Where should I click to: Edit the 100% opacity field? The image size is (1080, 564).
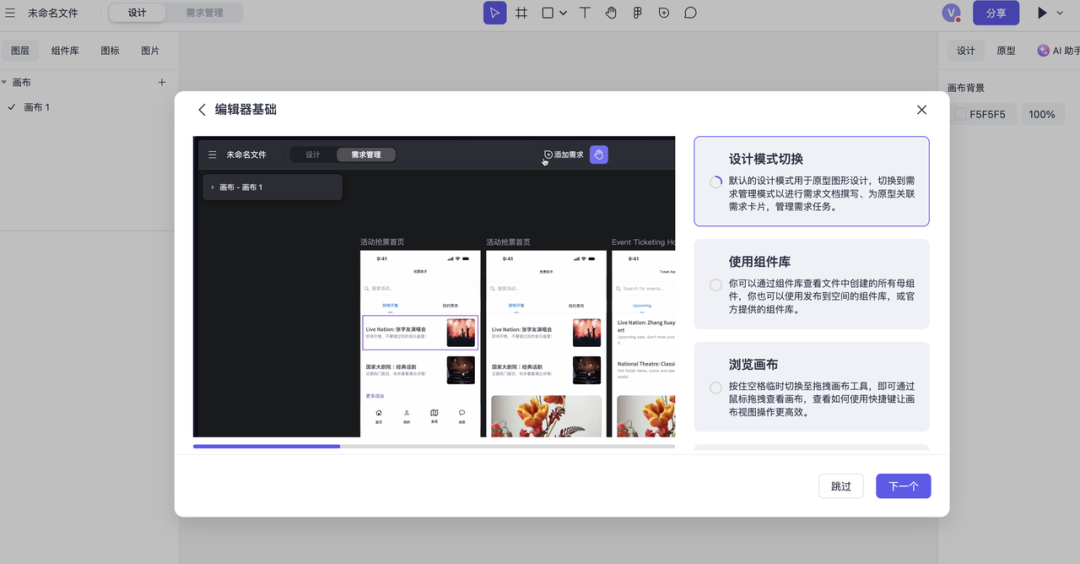click(1042, 114)
